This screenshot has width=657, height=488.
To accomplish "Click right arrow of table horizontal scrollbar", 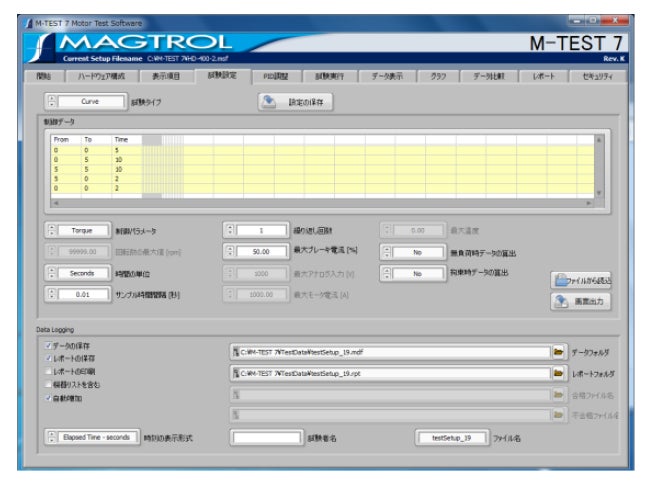I will (589, 203).
